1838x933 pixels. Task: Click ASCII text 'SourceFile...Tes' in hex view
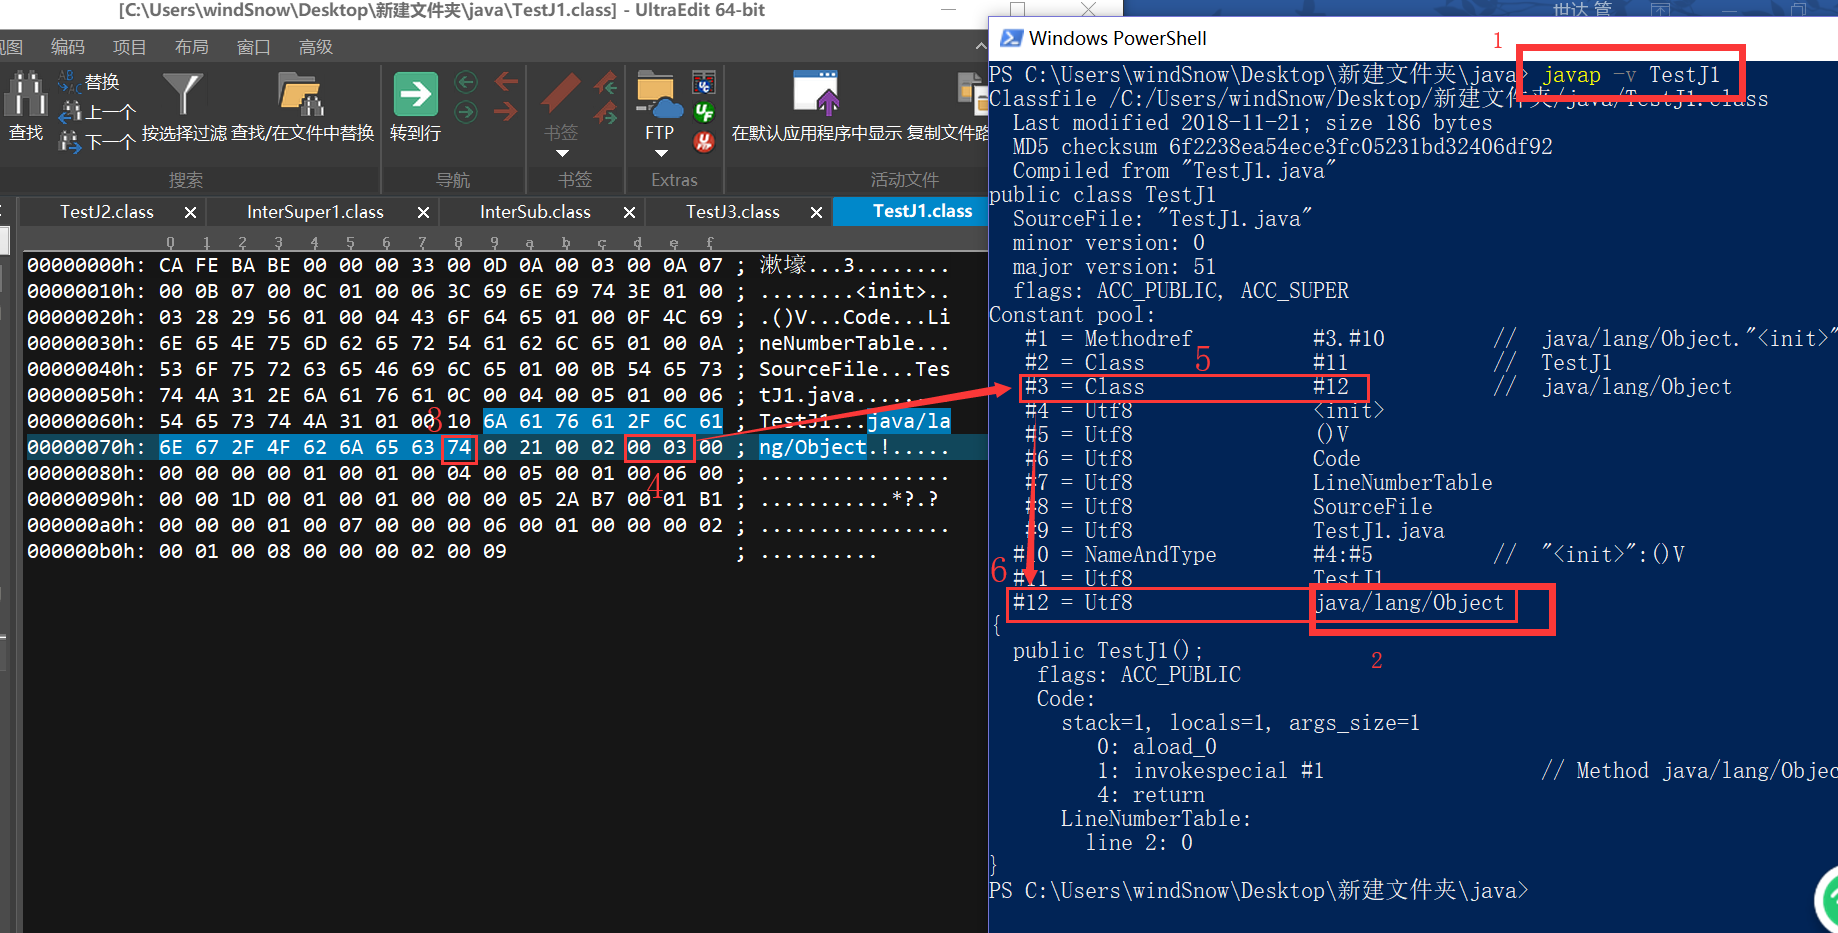854,369
